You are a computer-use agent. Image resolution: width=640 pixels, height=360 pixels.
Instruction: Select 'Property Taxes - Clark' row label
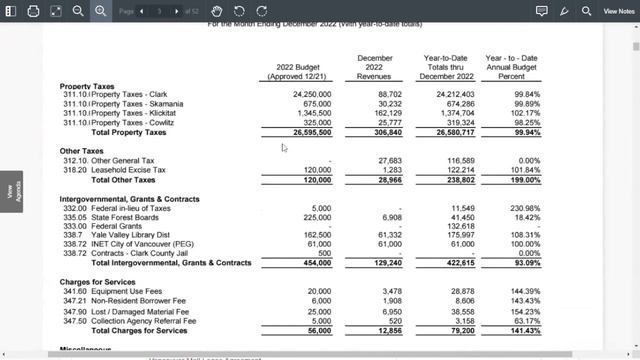129,94
